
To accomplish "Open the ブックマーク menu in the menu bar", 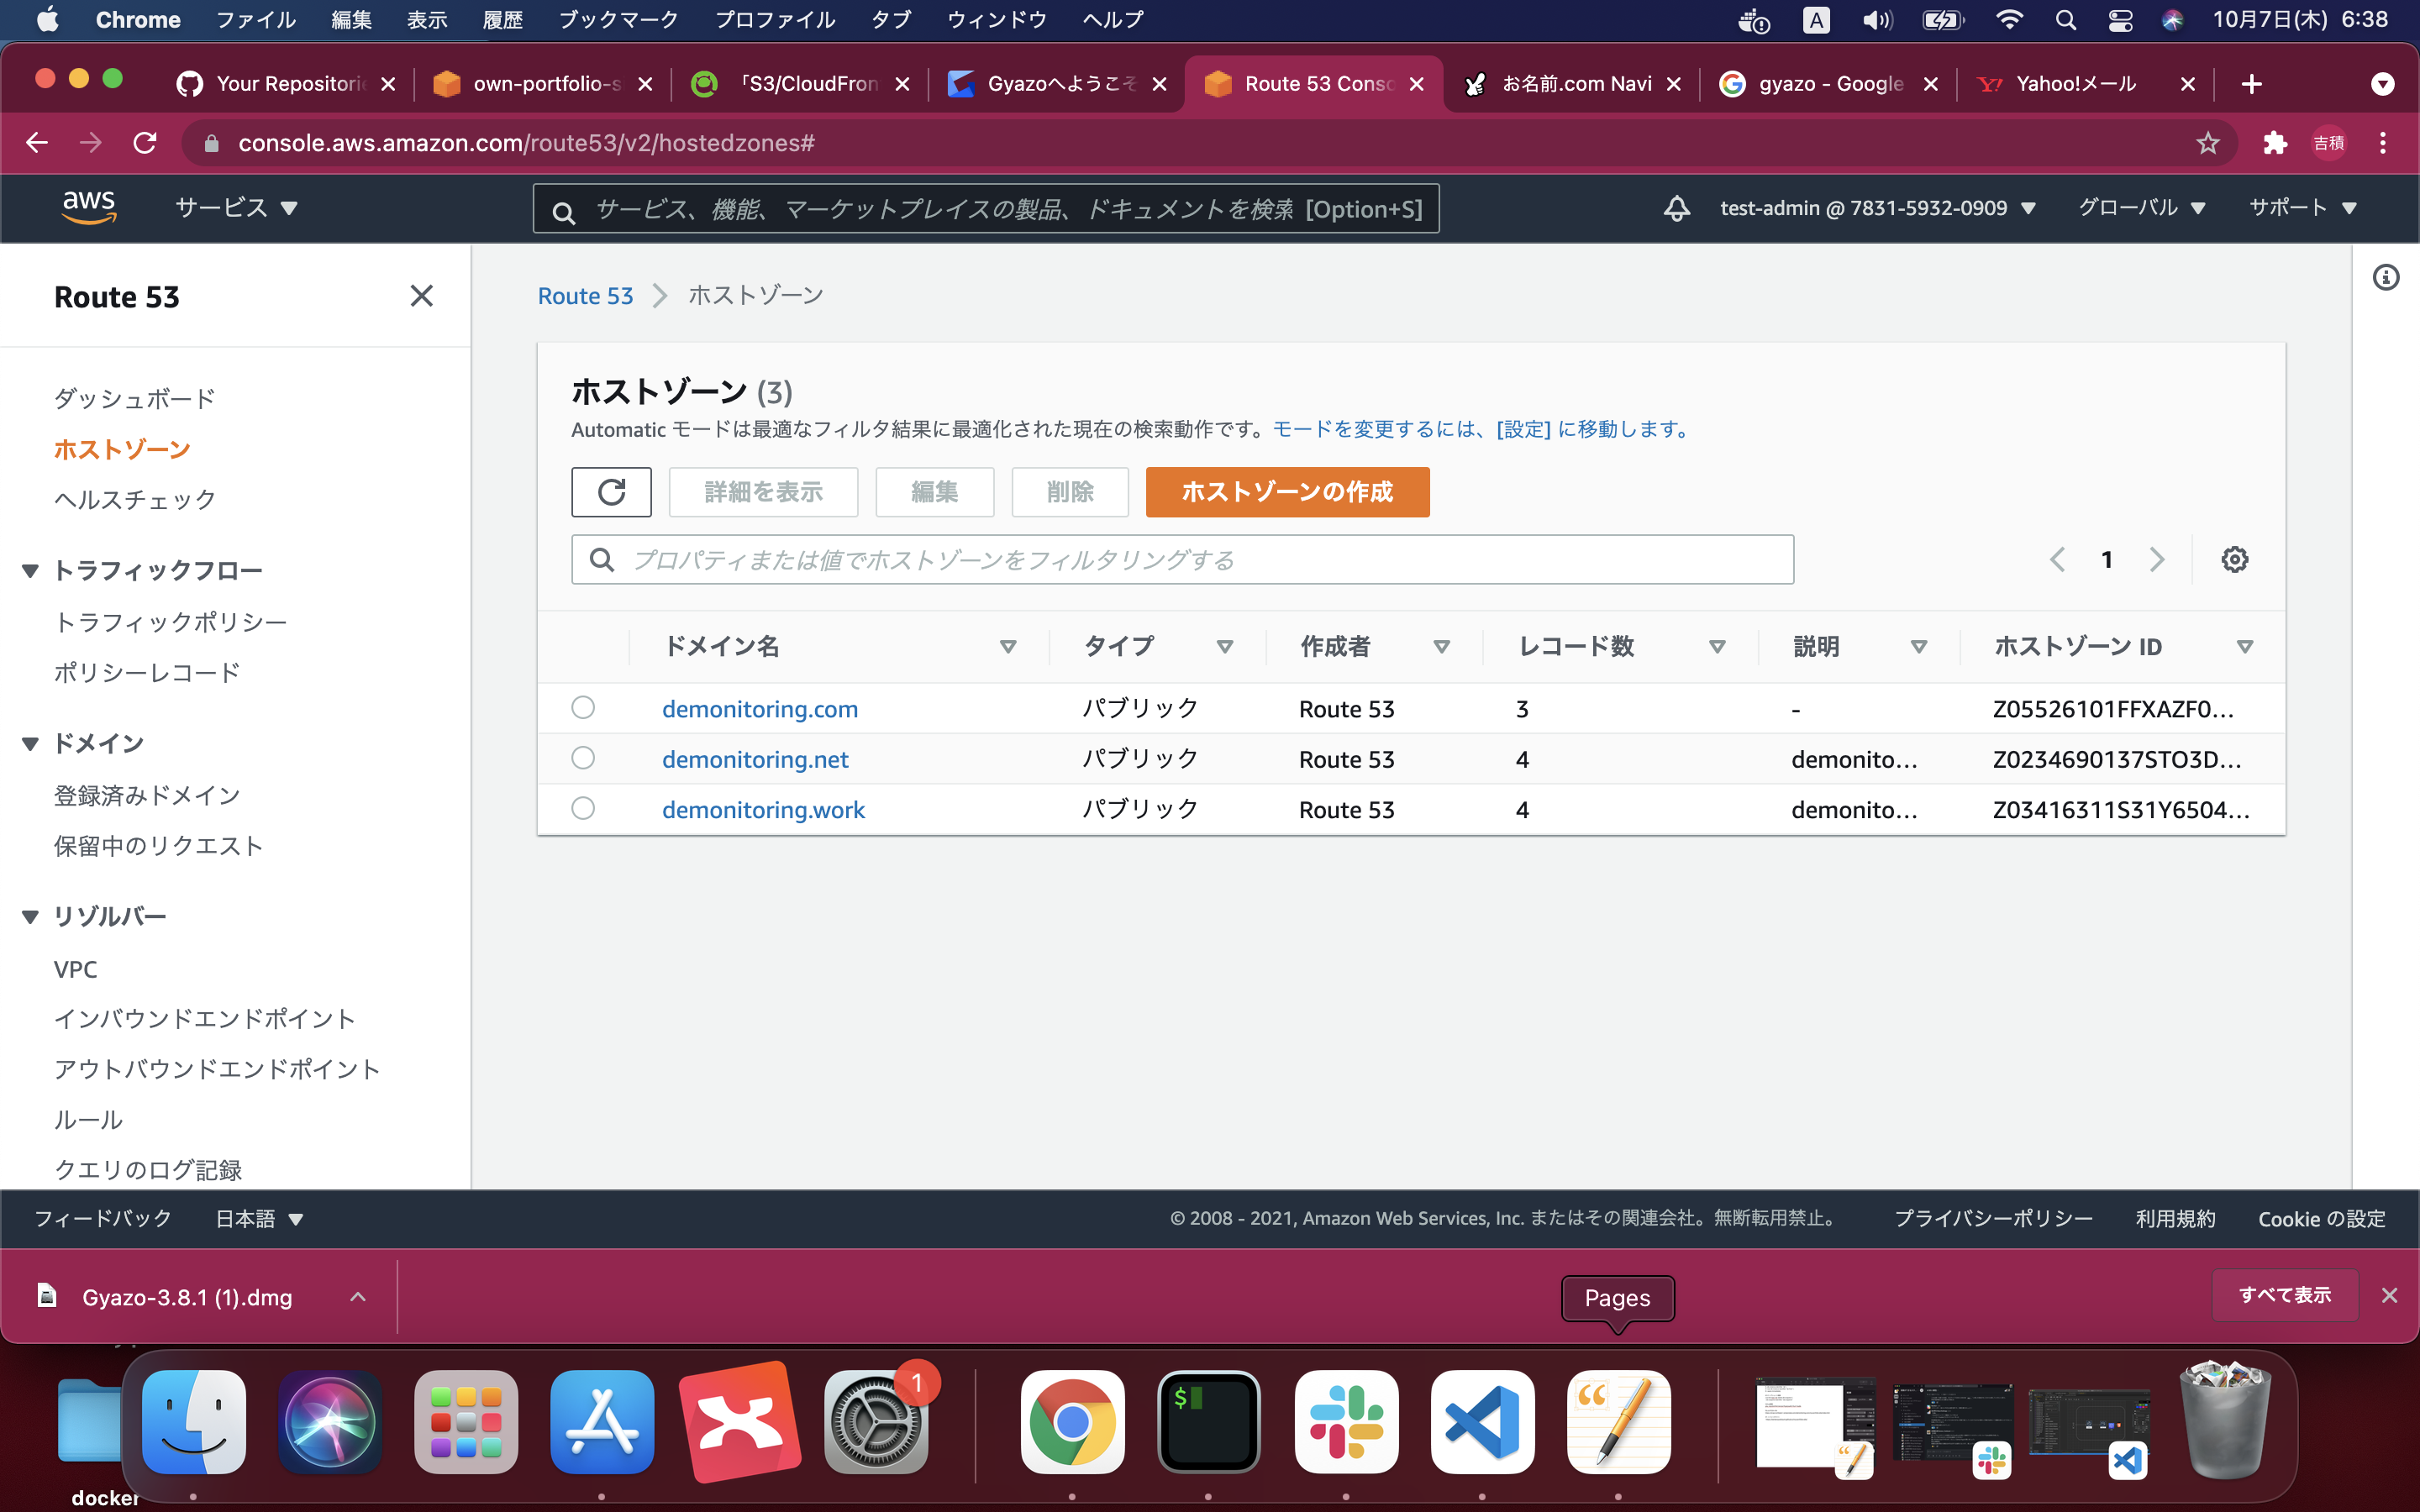I will (619, 19).
